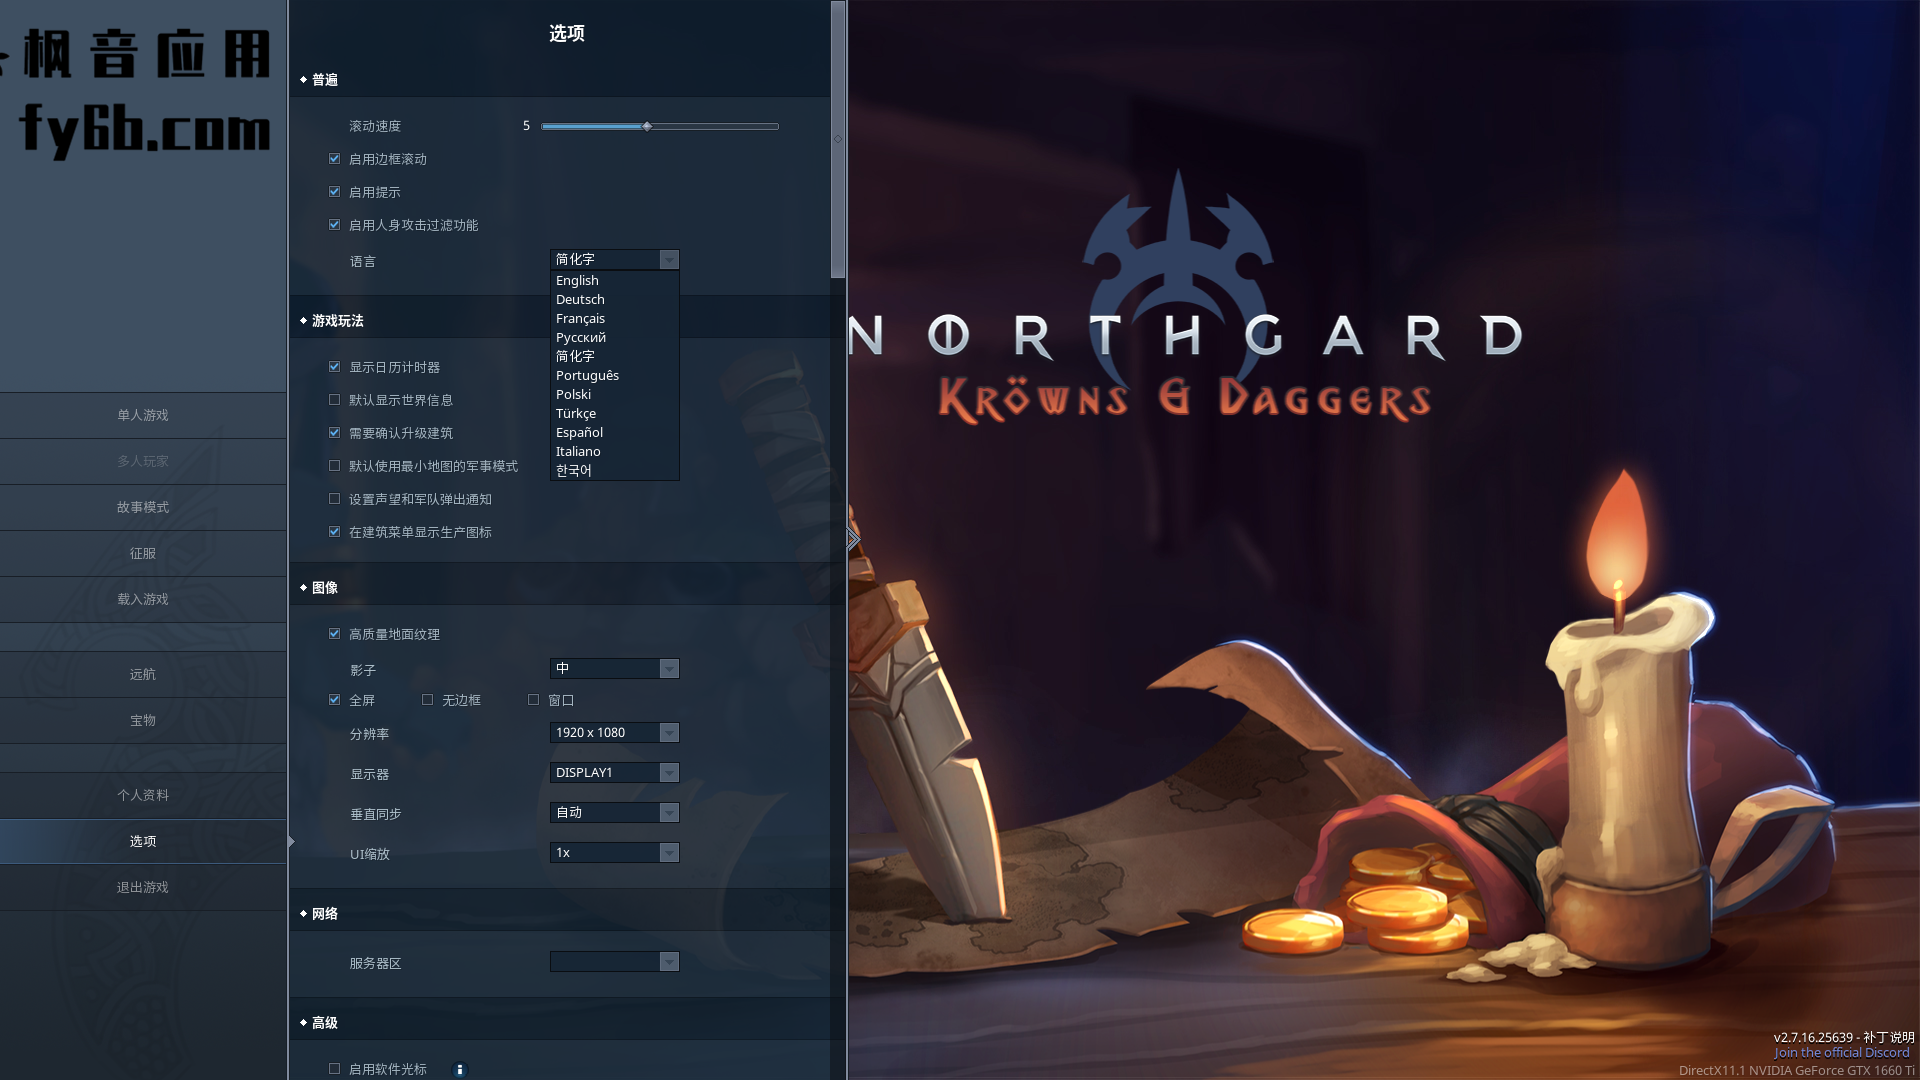Enable 默认显示世界信息 checkbox

pos(335,400)
